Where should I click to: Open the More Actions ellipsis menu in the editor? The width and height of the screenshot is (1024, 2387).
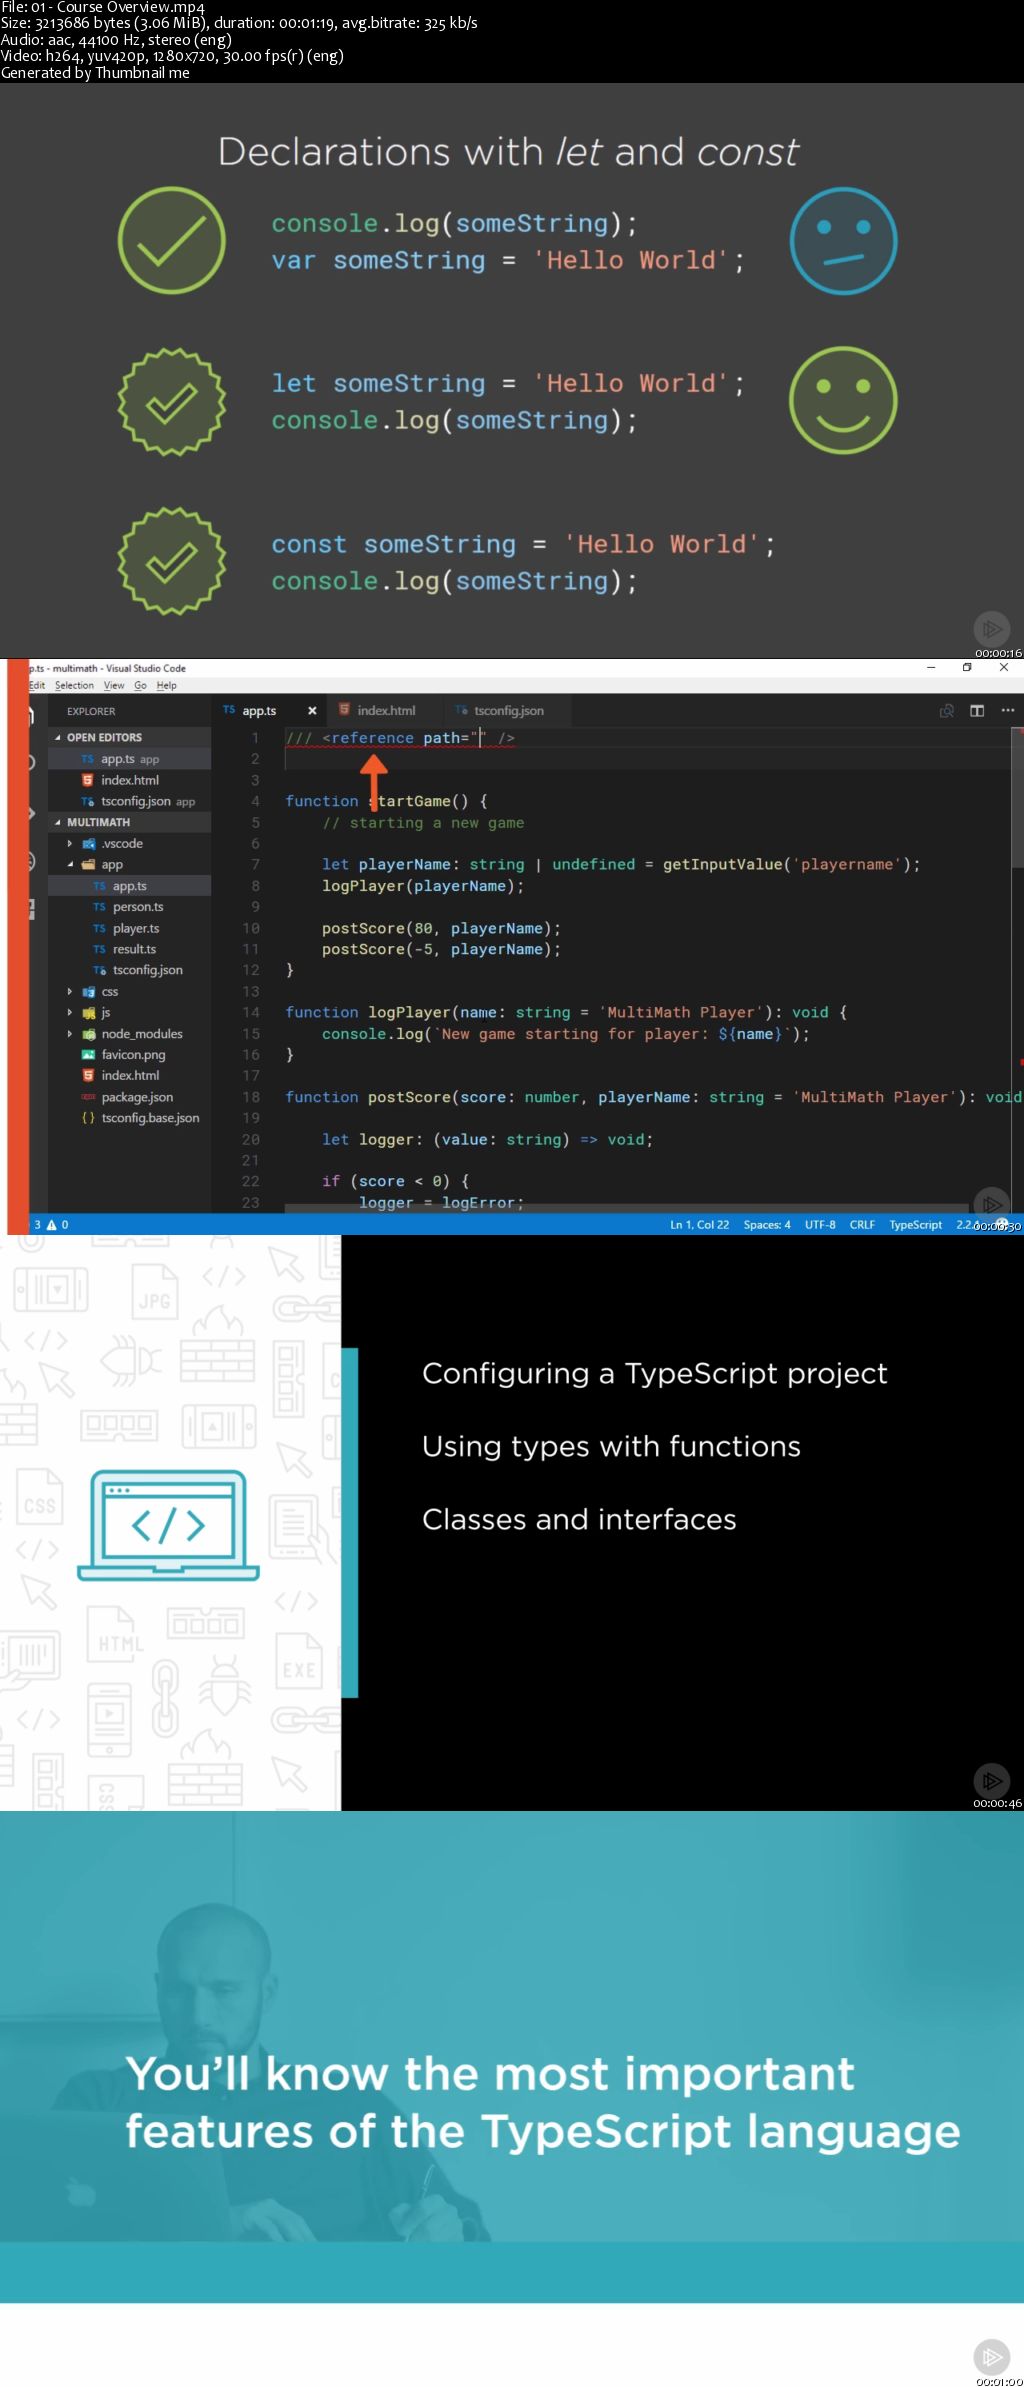tap(1007, 711)
